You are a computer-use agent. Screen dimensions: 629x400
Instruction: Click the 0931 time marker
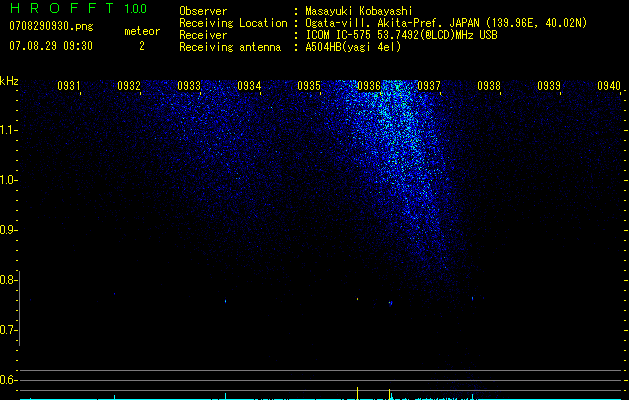click(69, 86)
